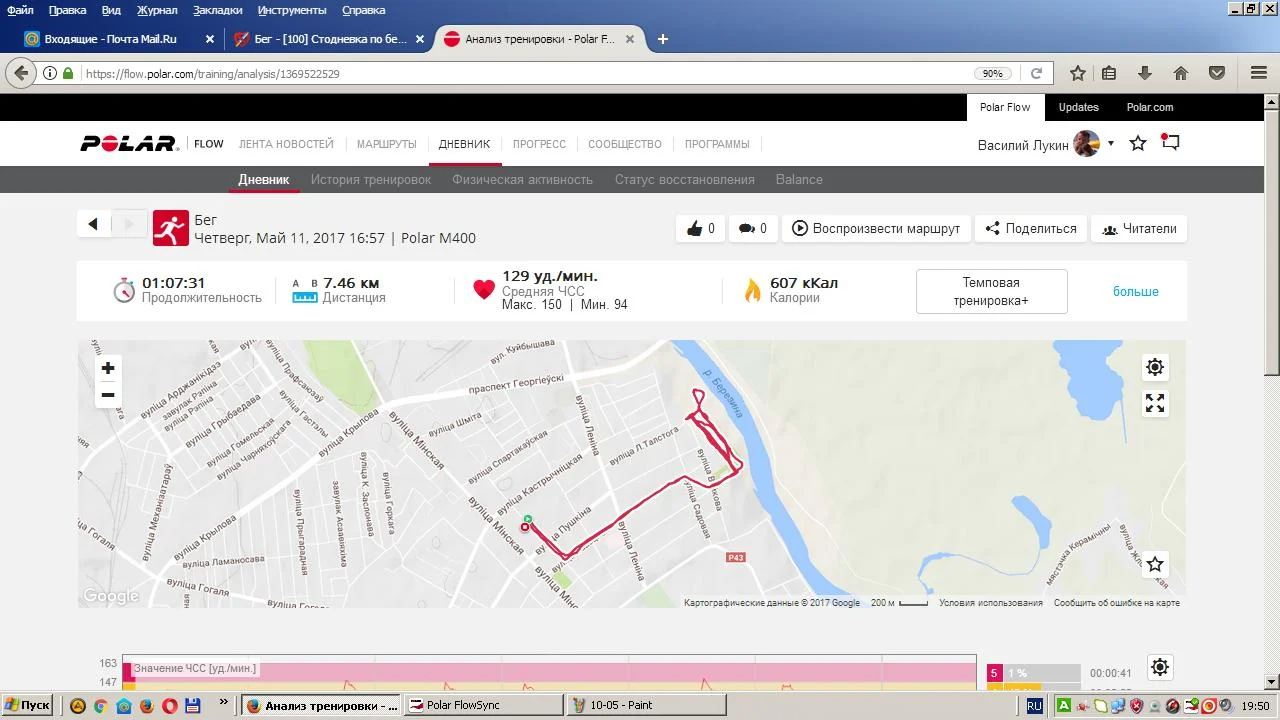Open the Читатели followers button
1280x720 pixels.
tap(1139, 229)
